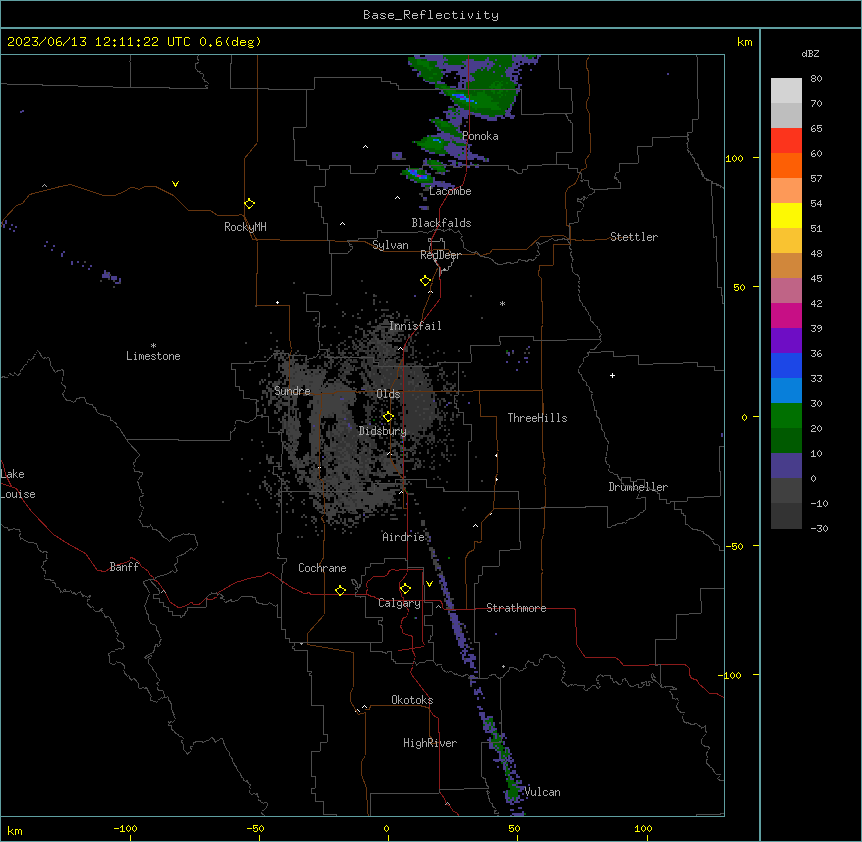
Task: Click the Drumheller label
Action: pos(638,487)
